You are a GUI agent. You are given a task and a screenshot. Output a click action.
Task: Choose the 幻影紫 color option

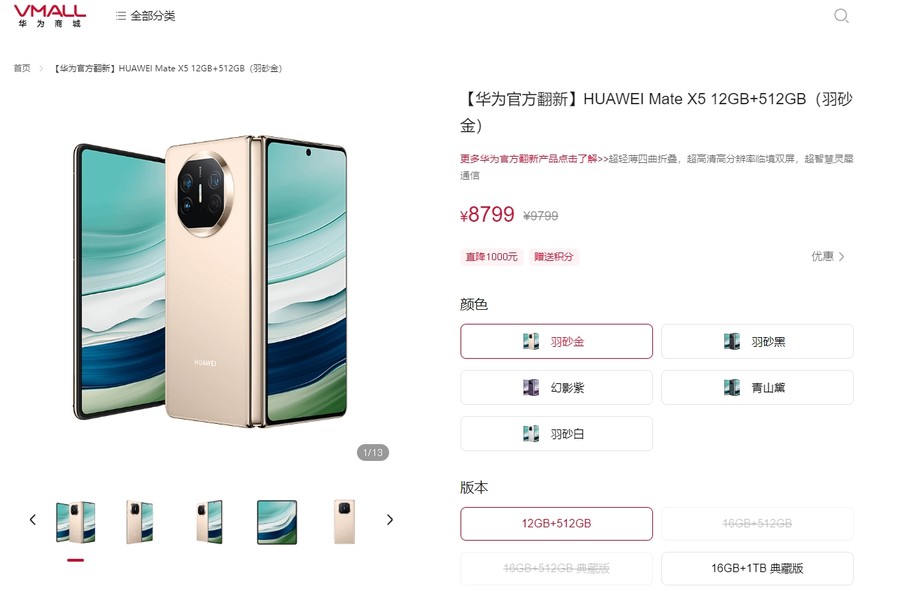point(556,387)
